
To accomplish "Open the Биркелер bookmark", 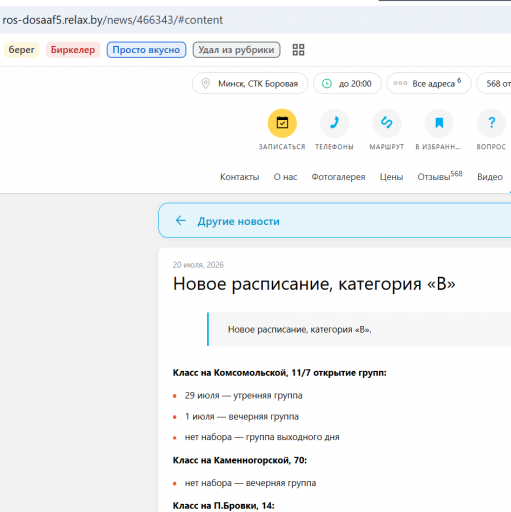I will [73, 50].
